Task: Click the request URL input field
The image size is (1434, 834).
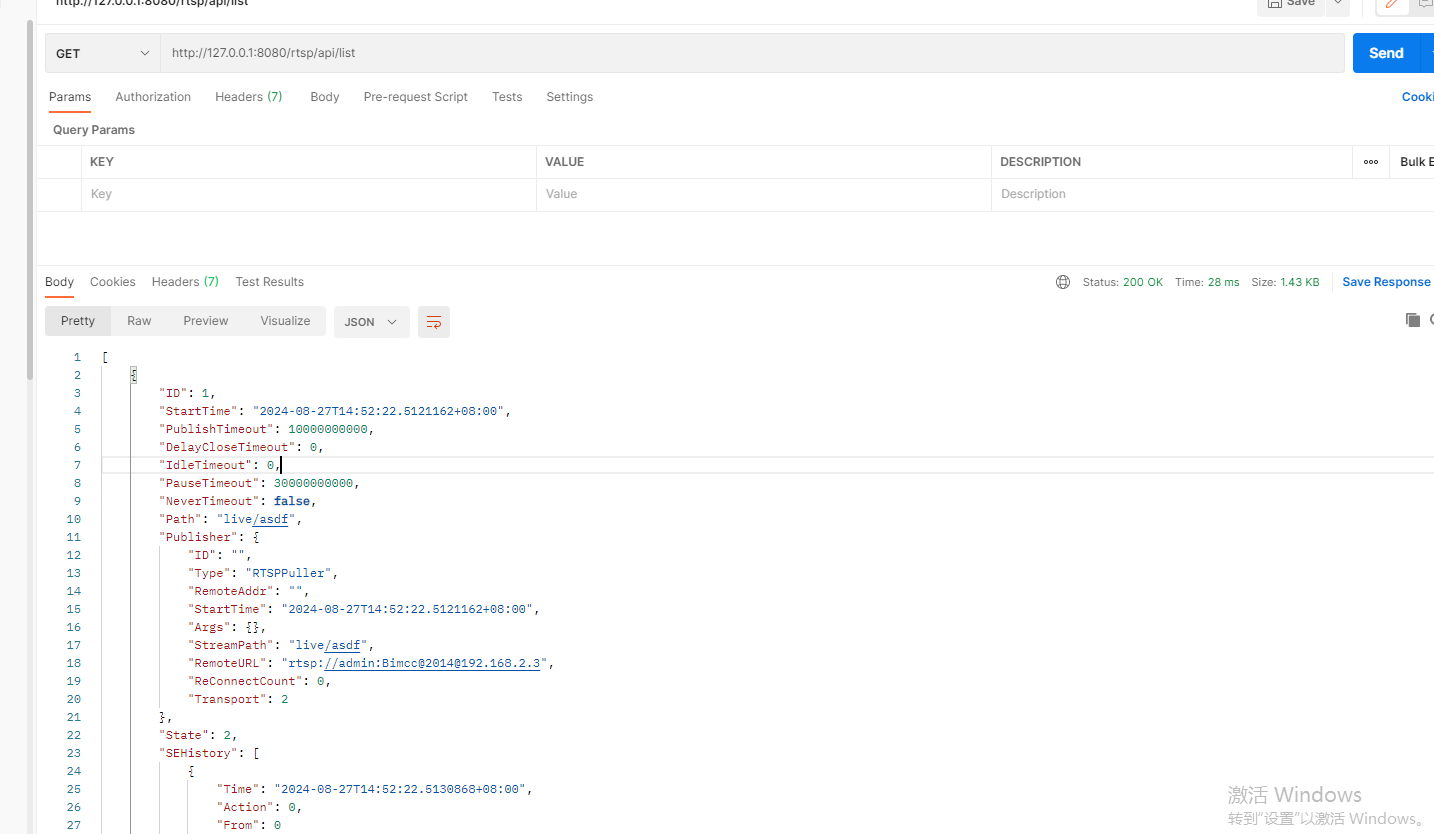Action: (752, 53)
